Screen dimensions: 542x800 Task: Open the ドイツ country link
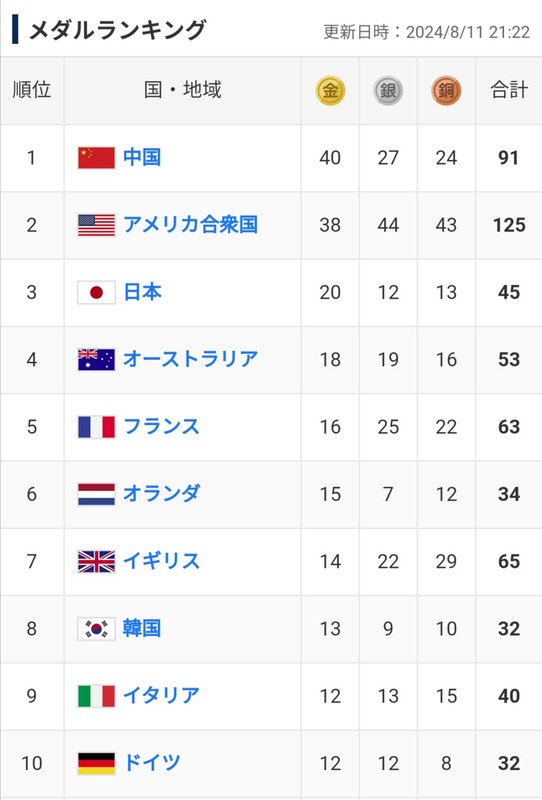click(152, 763)
